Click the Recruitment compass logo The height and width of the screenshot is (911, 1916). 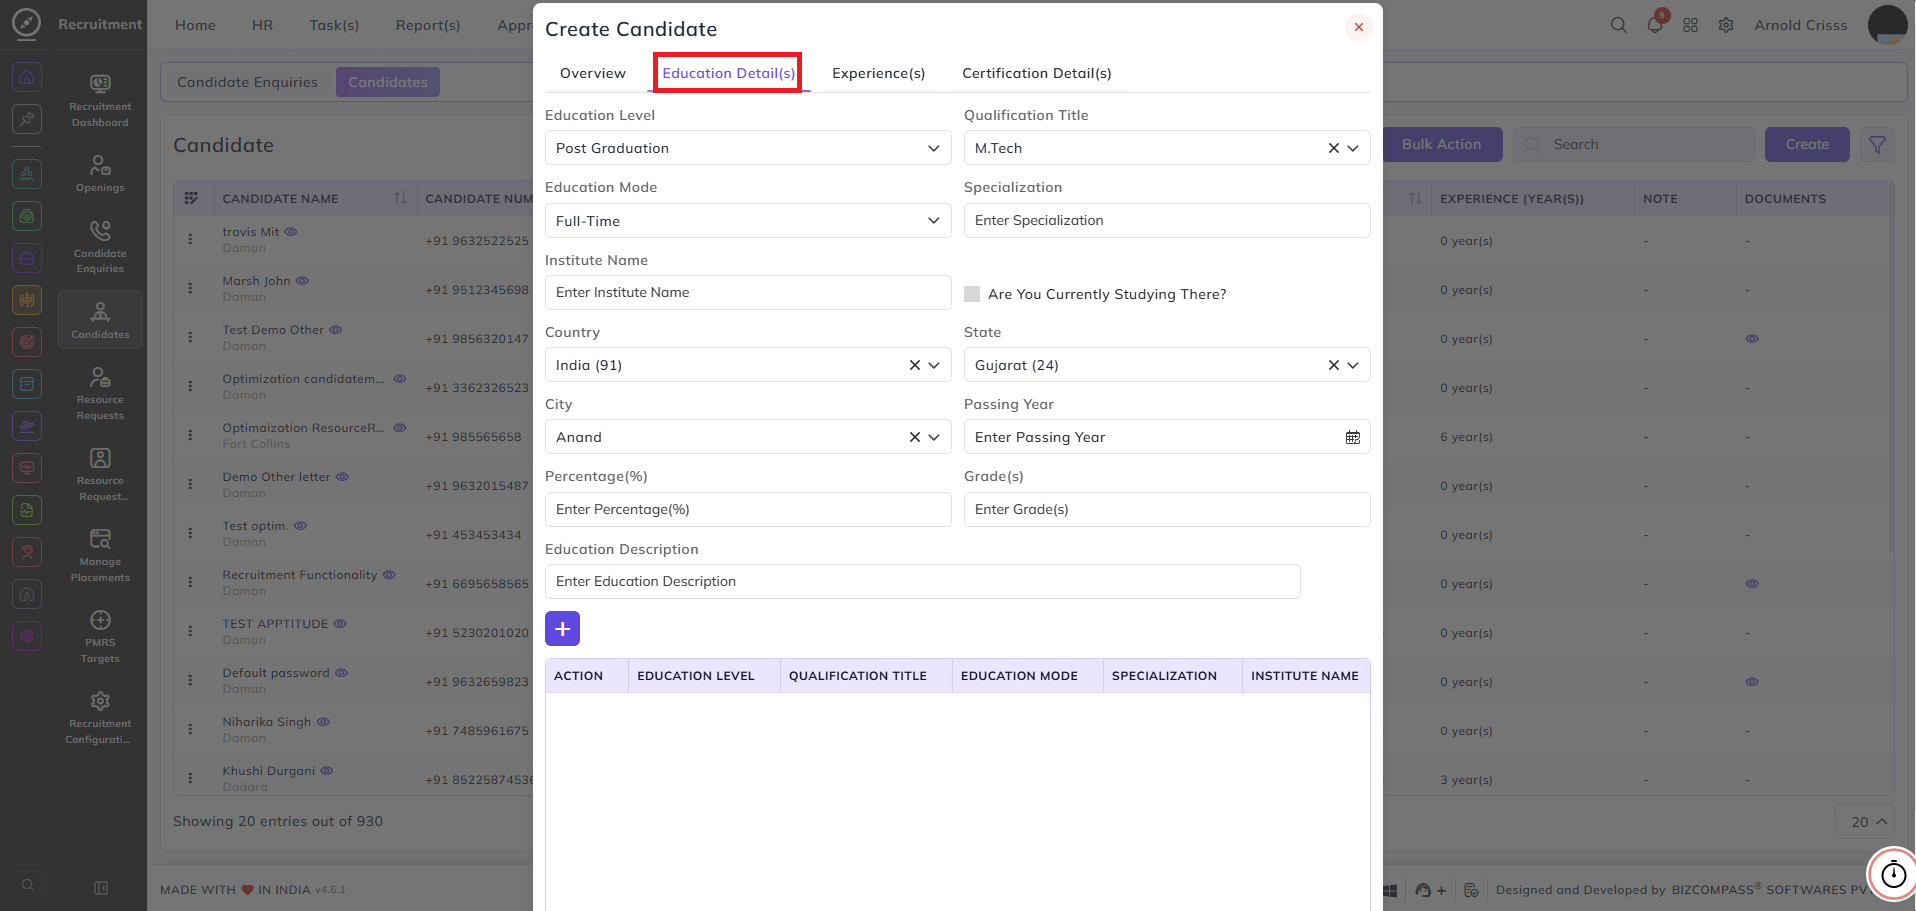(x=26, y=23)
